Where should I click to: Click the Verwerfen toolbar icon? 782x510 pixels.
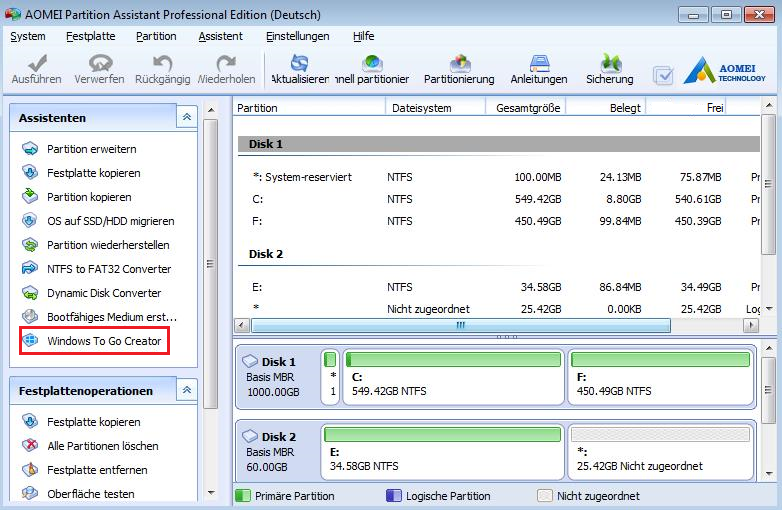click(x=100, y=63)
